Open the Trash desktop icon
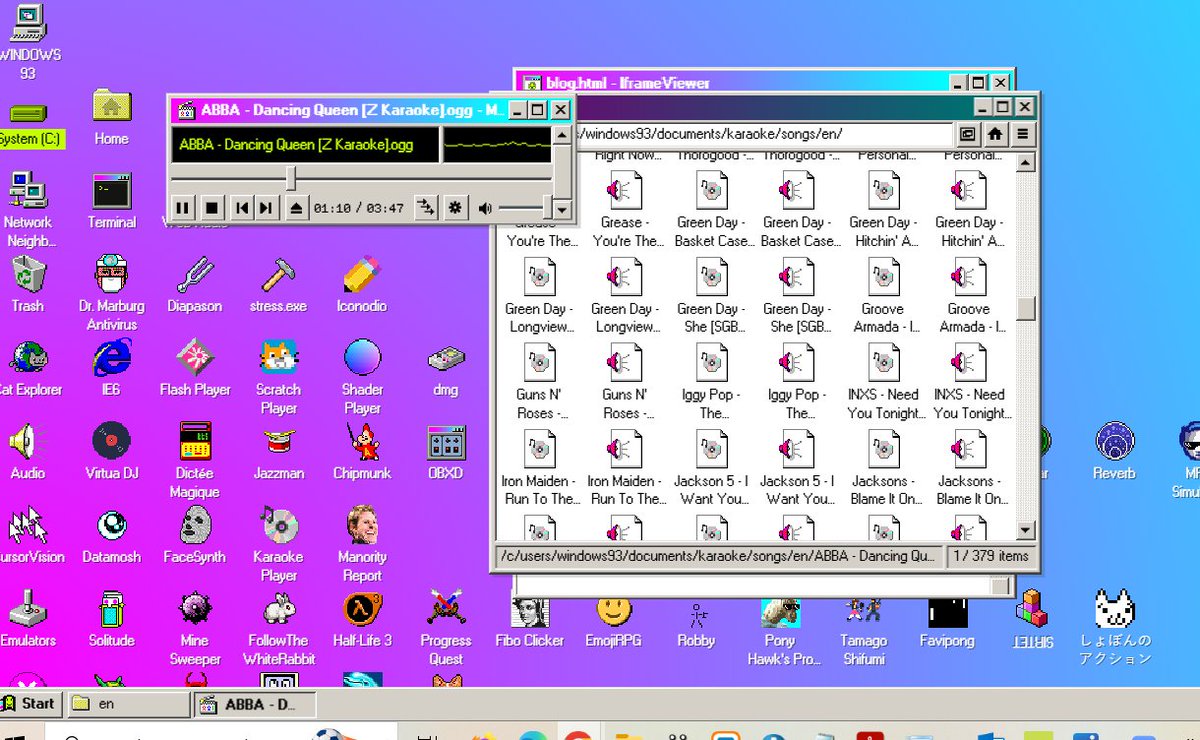1200x740 pixels. pyautogui.click(x=27, y=285)
